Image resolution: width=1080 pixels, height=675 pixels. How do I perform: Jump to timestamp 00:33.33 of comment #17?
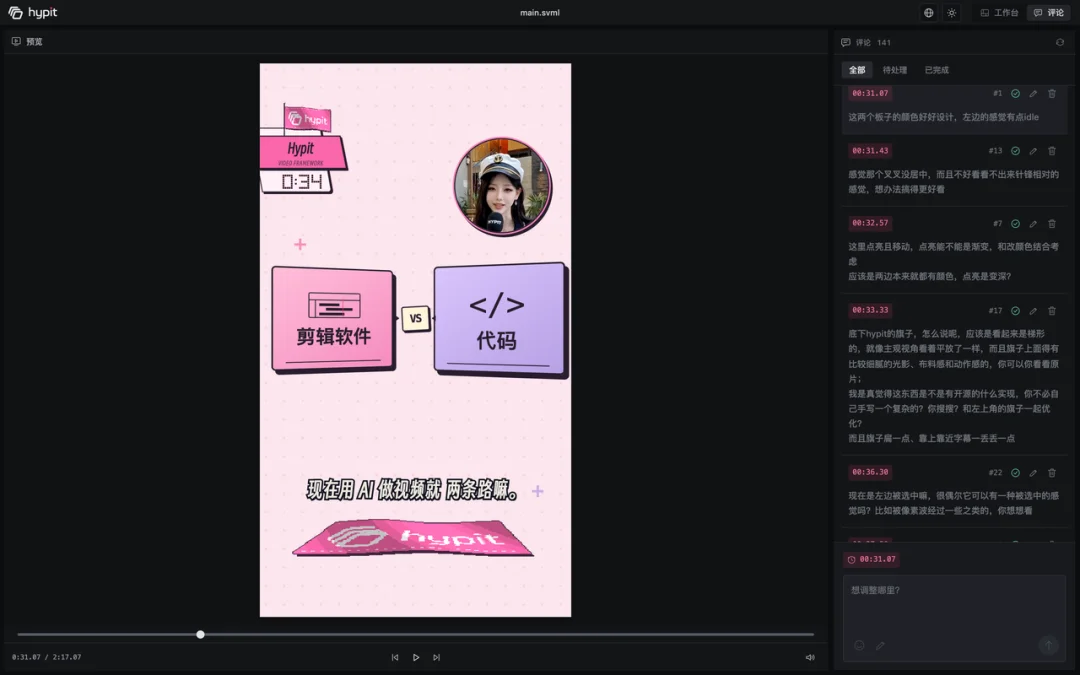pyautogui.click(x=870, y=310)
